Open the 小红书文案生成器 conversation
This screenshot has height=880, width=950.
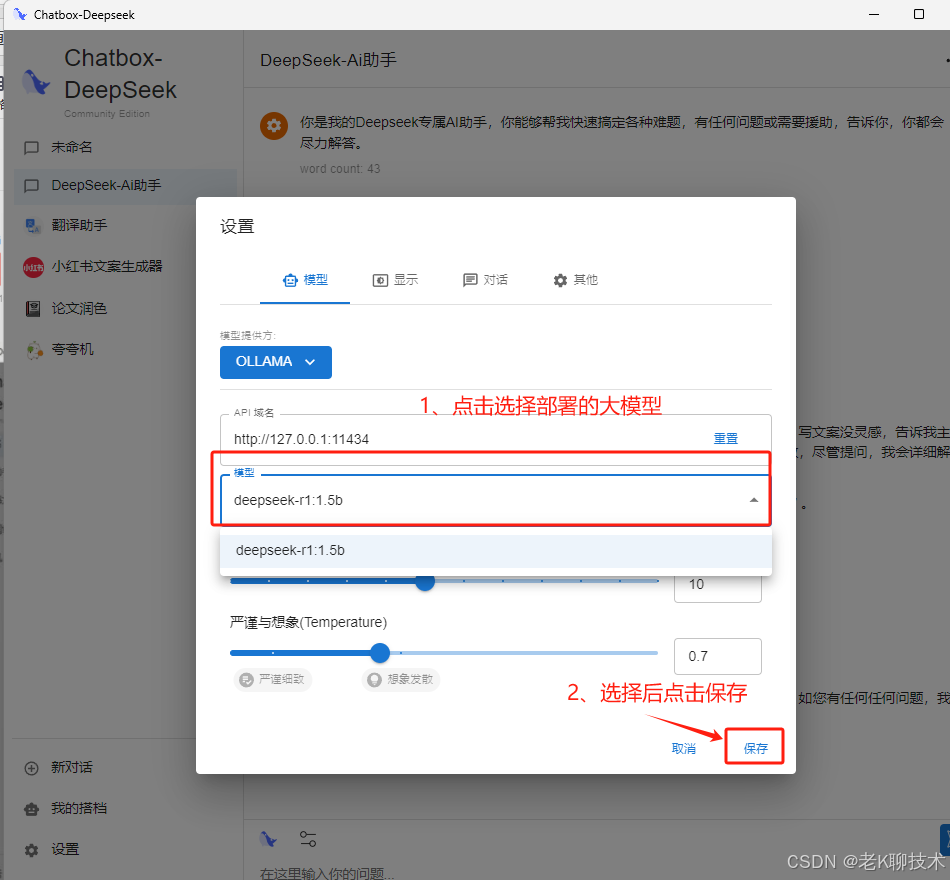tap(124, 267)
